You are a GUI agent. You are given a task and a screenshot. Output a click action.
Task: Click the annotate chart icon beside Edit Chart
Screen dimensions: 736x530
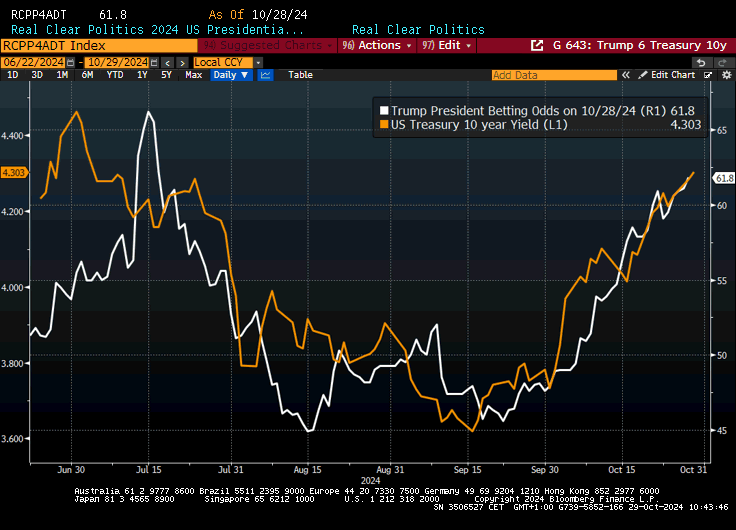coord(708,75)
